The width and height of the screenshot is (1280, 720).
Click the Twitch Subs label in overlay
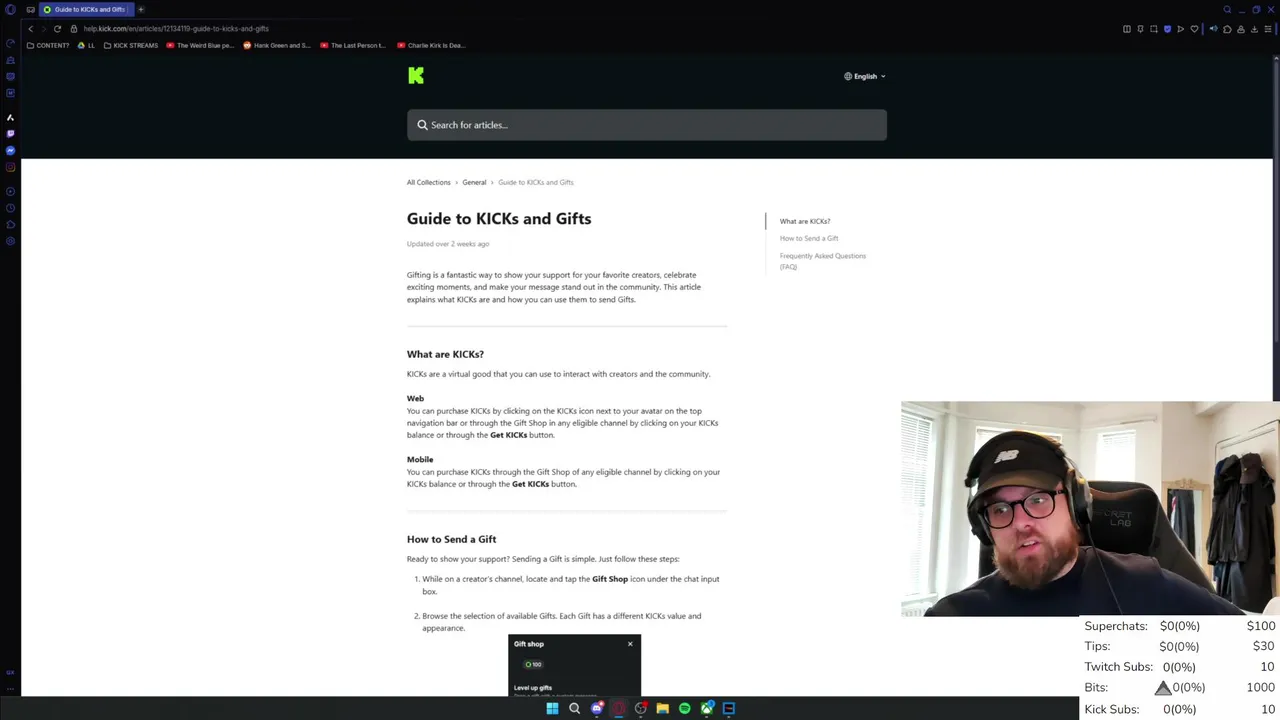pos(1119,667)
